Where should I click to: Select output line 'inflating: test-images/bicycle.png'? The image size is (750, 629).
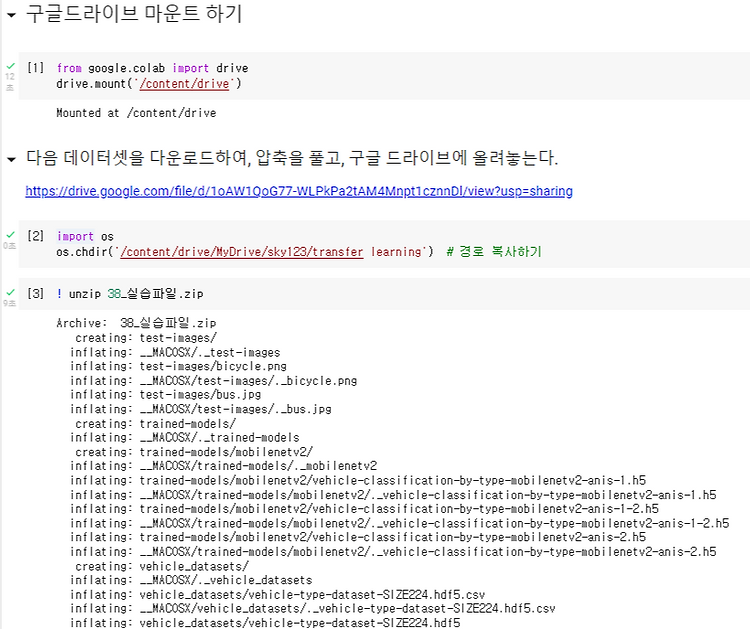[x=178, y=366]
